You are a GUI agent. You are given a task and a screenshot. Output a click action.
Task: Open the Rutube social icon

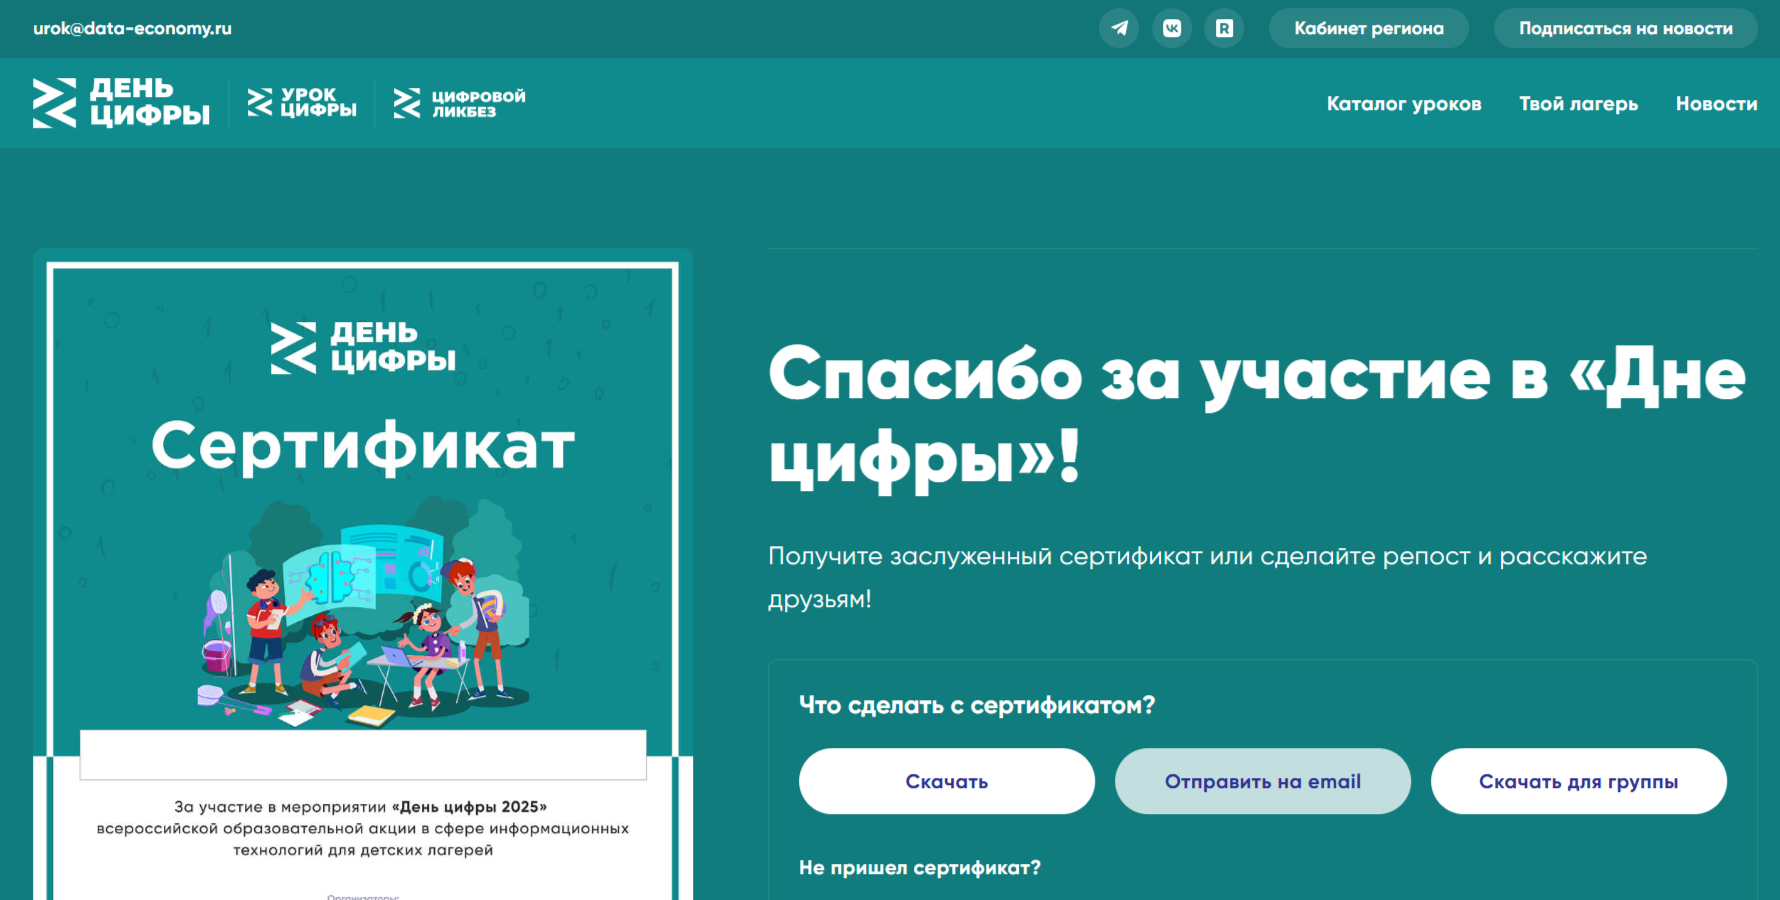(1224, 28)
